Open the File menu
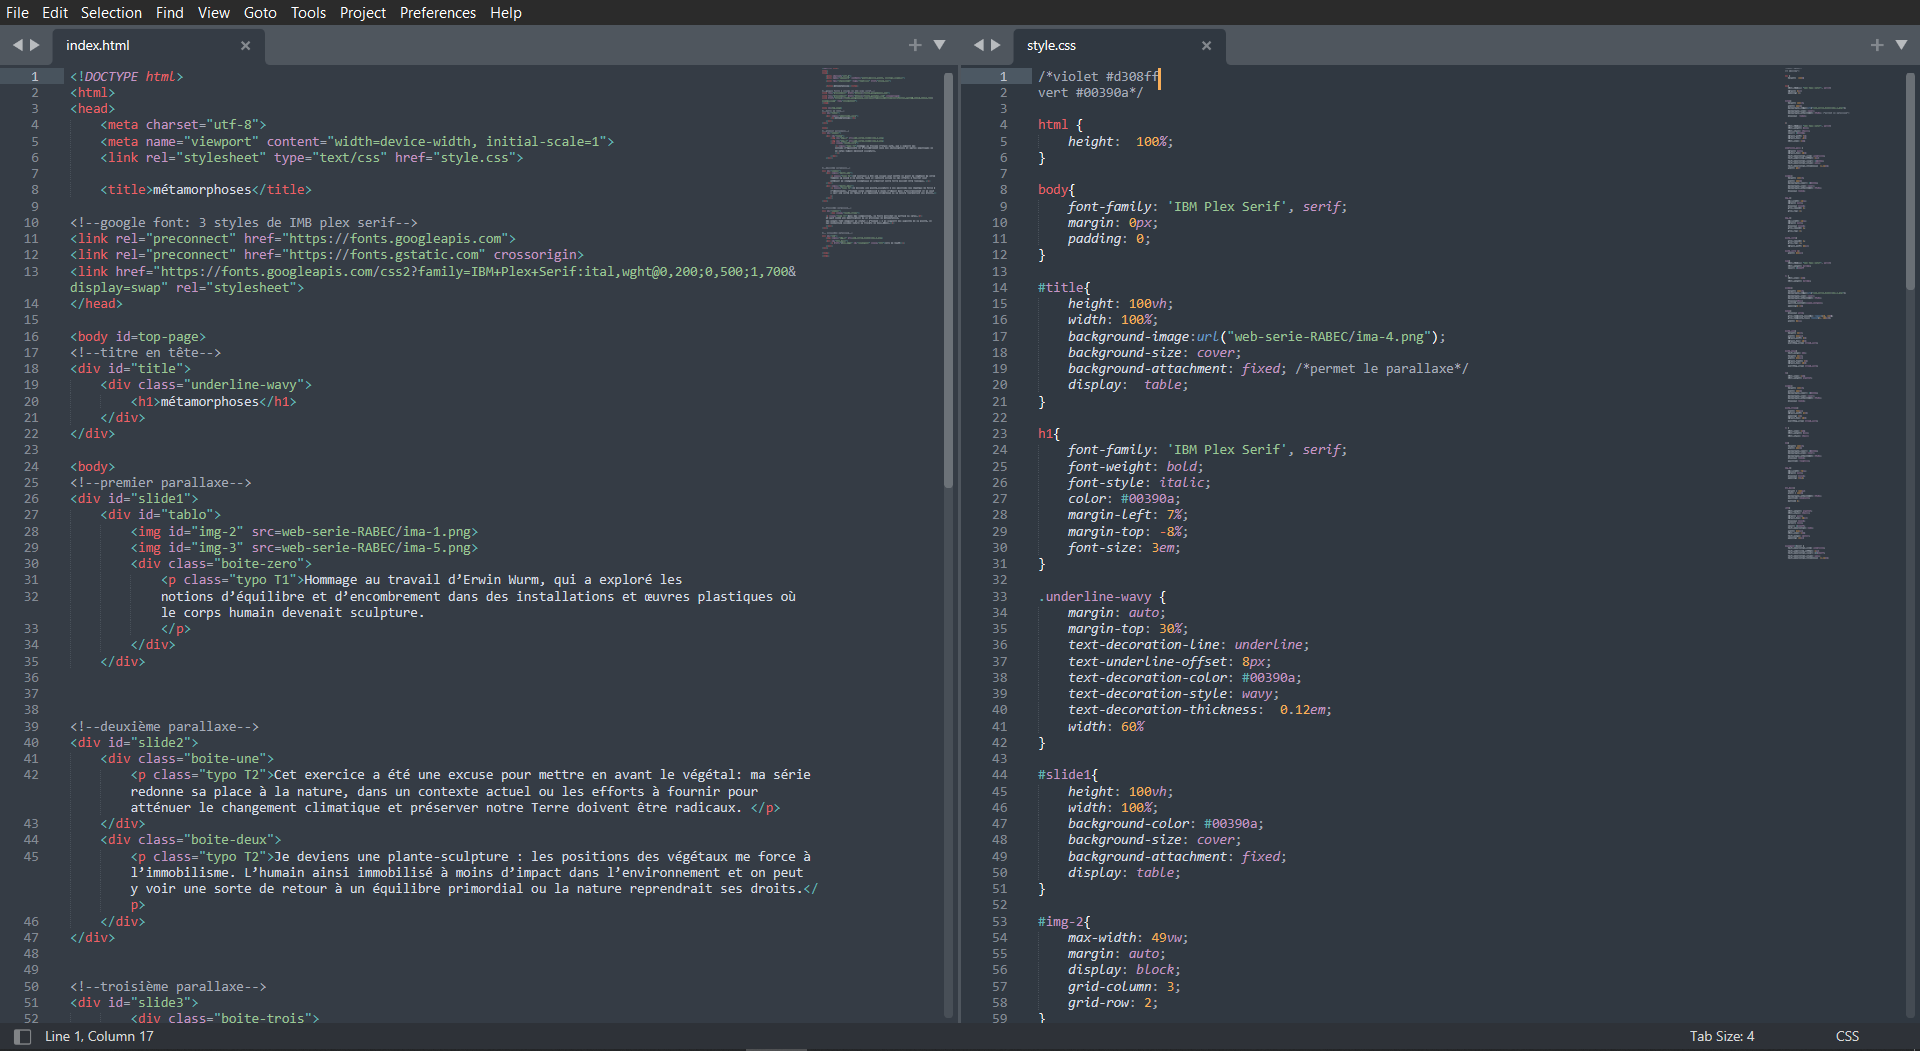The image size is (1920, 1051). pyautogui.click(x=17, y=12)
